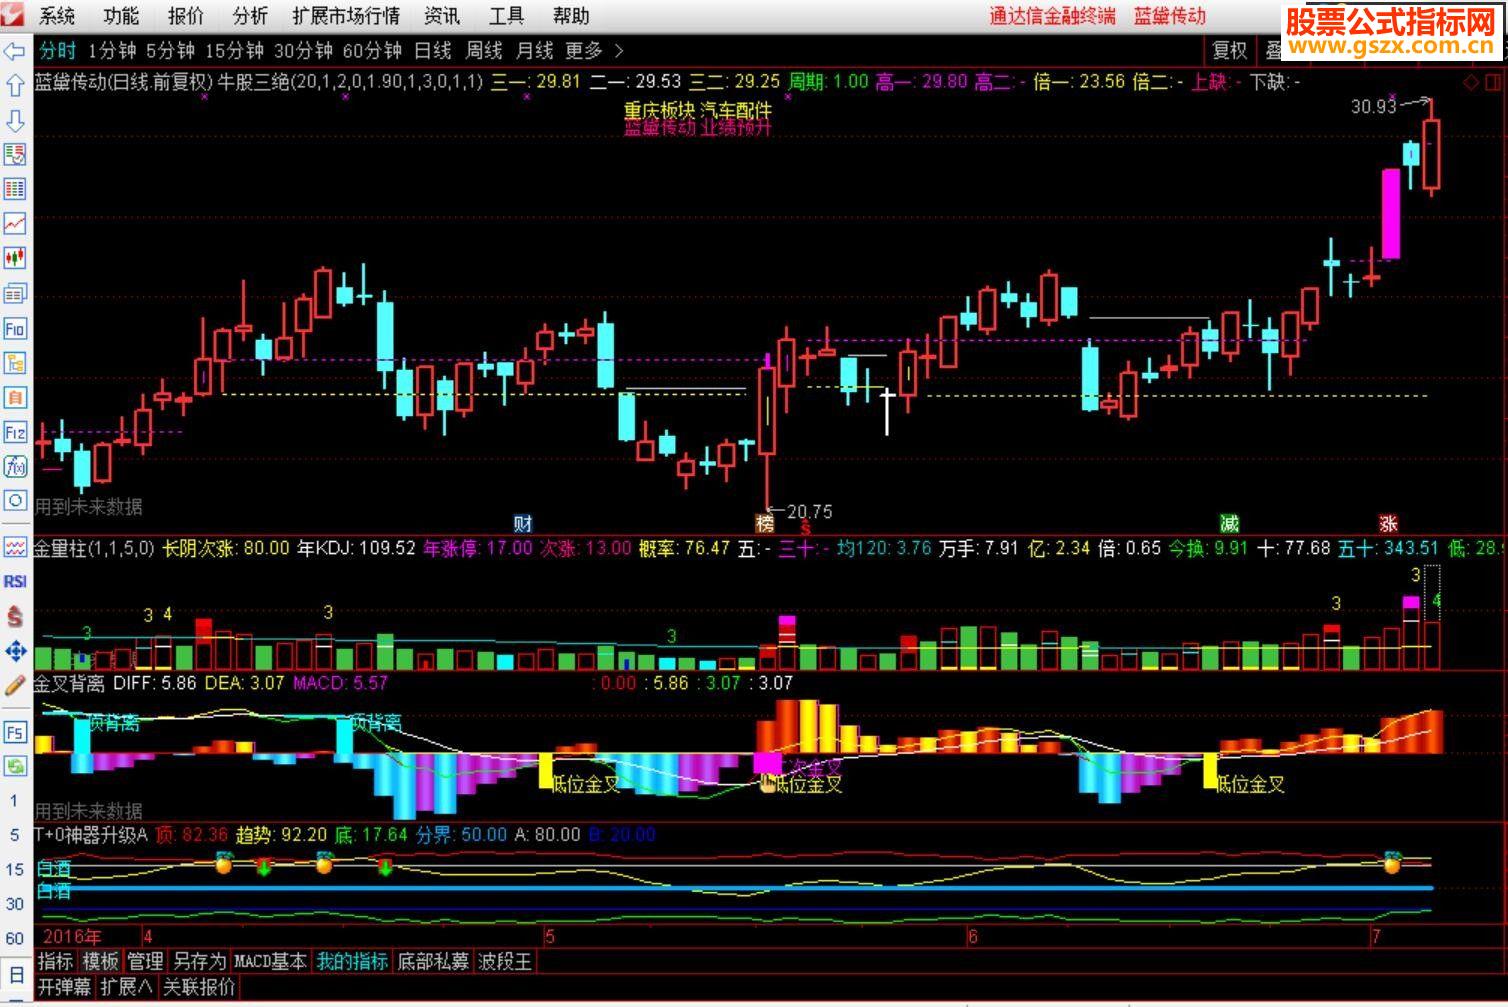1508x1007 pixels.
Task: Open the 帮助 menu
Action: point(571,16)
